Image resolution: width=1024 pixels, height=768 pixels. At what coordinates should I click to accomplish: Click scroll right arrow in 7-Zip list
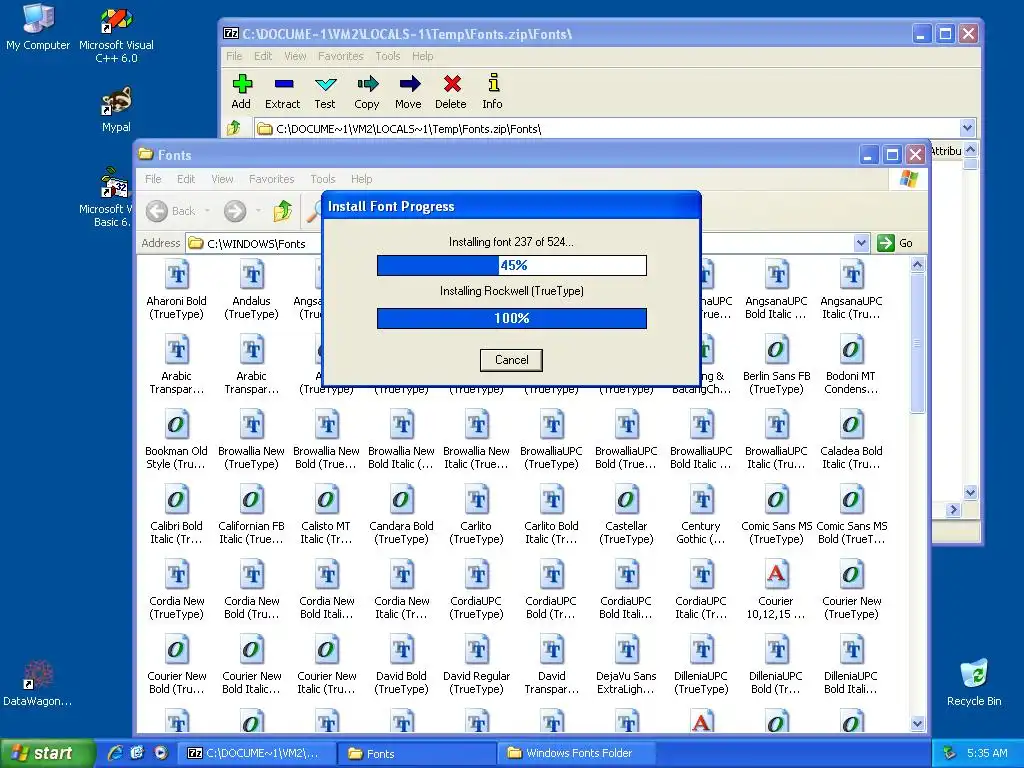(953, 509)
